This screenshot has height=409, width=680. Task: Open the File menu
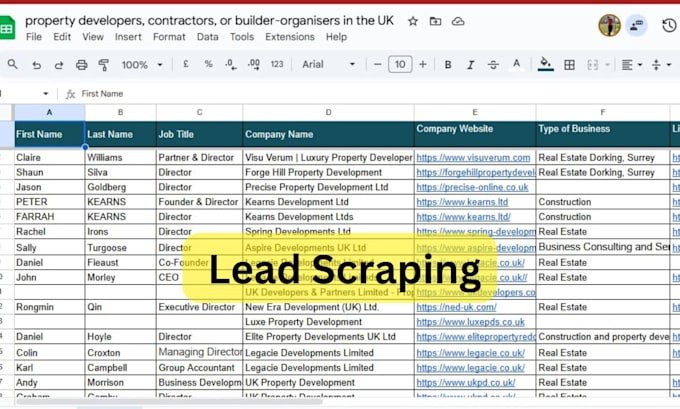tap(34, 37)
